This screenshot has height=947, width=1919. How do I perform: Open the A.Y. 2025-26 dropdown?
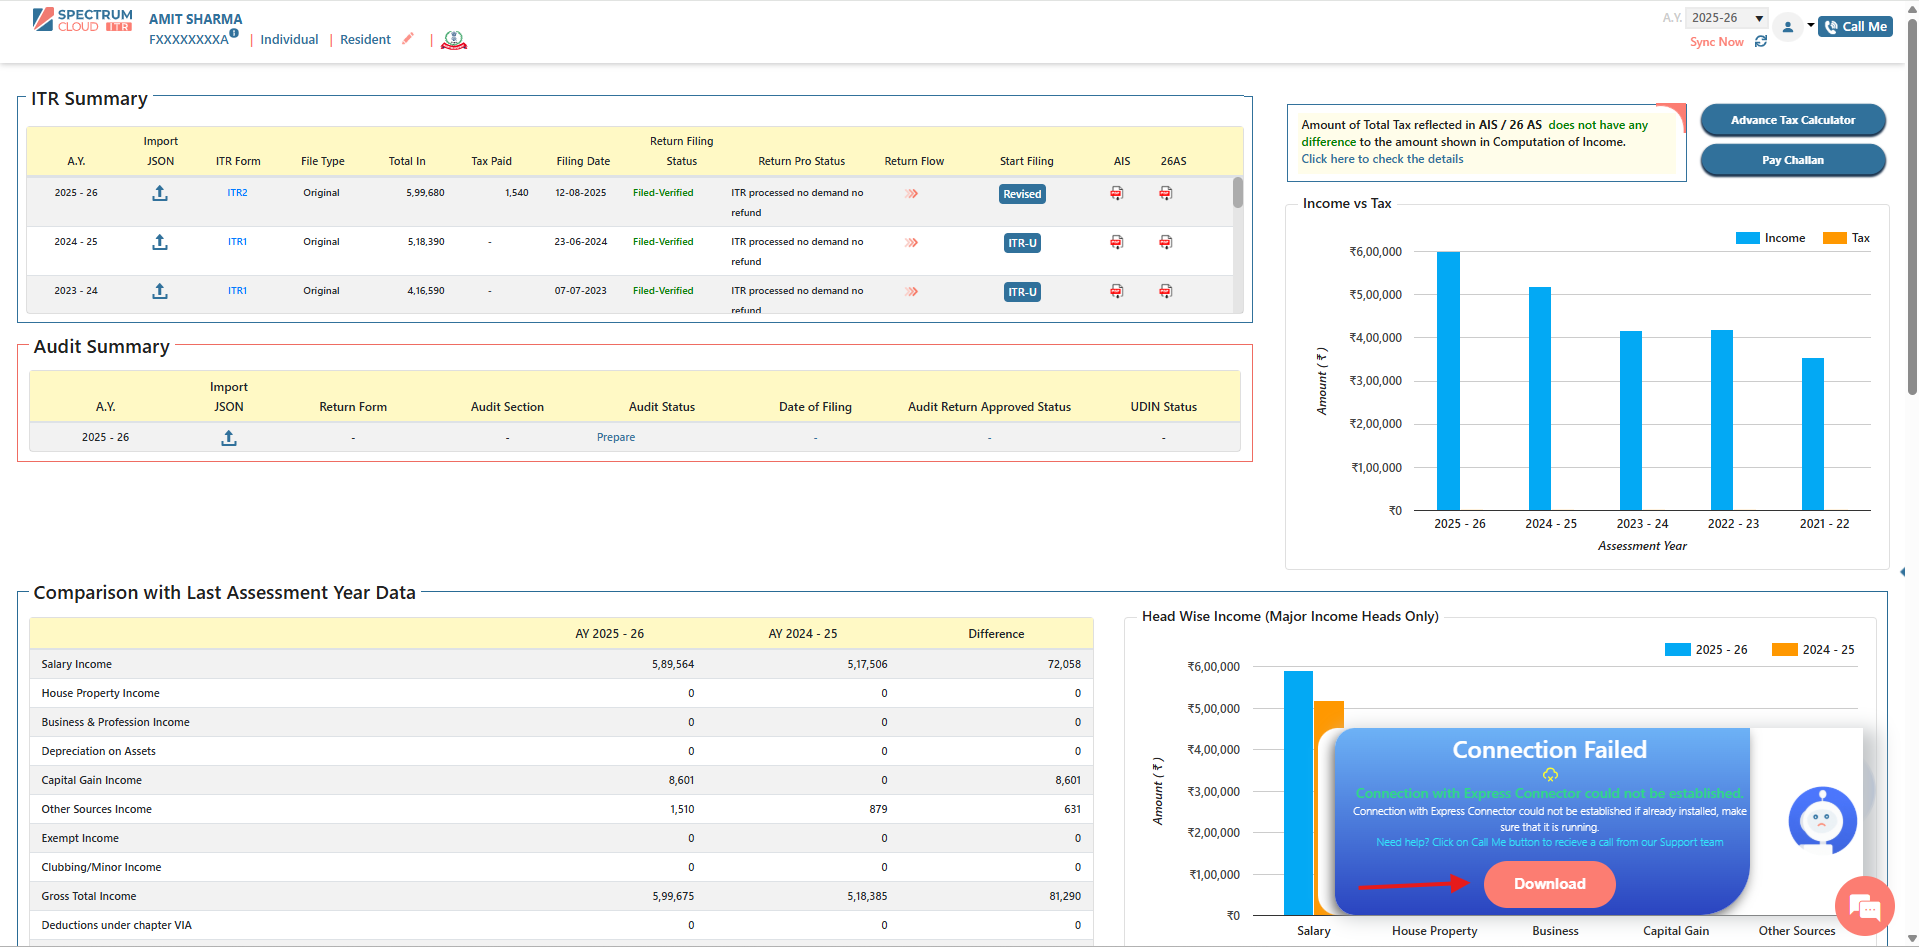[x=1727, y=18]
